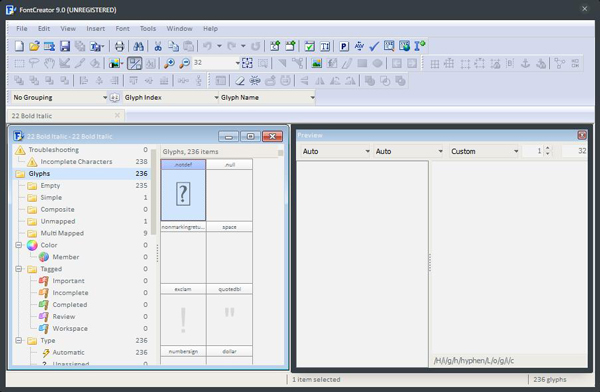Select the exclam glyph cell
This screenshot has height=392, width=600.
183,315
